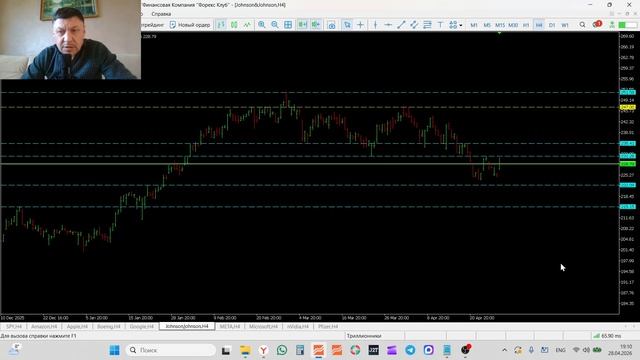Click the solid green horizontal price line
The width and height of the screenshot is (640, 360).
309,164
